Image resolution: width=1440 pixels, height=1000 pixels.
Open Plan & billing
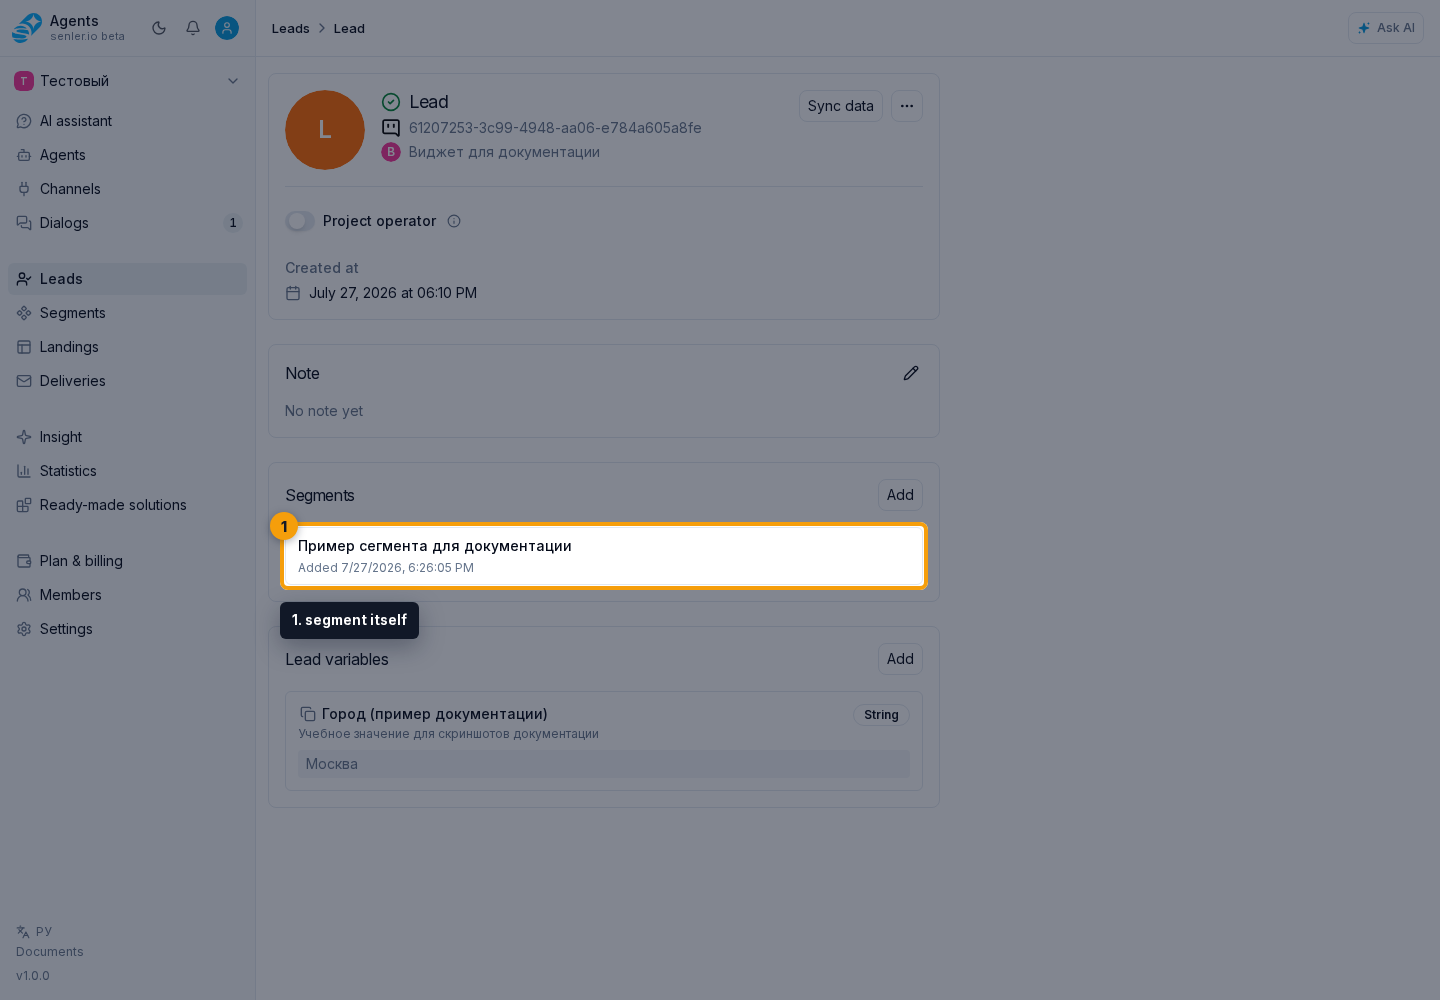[127, 561]
